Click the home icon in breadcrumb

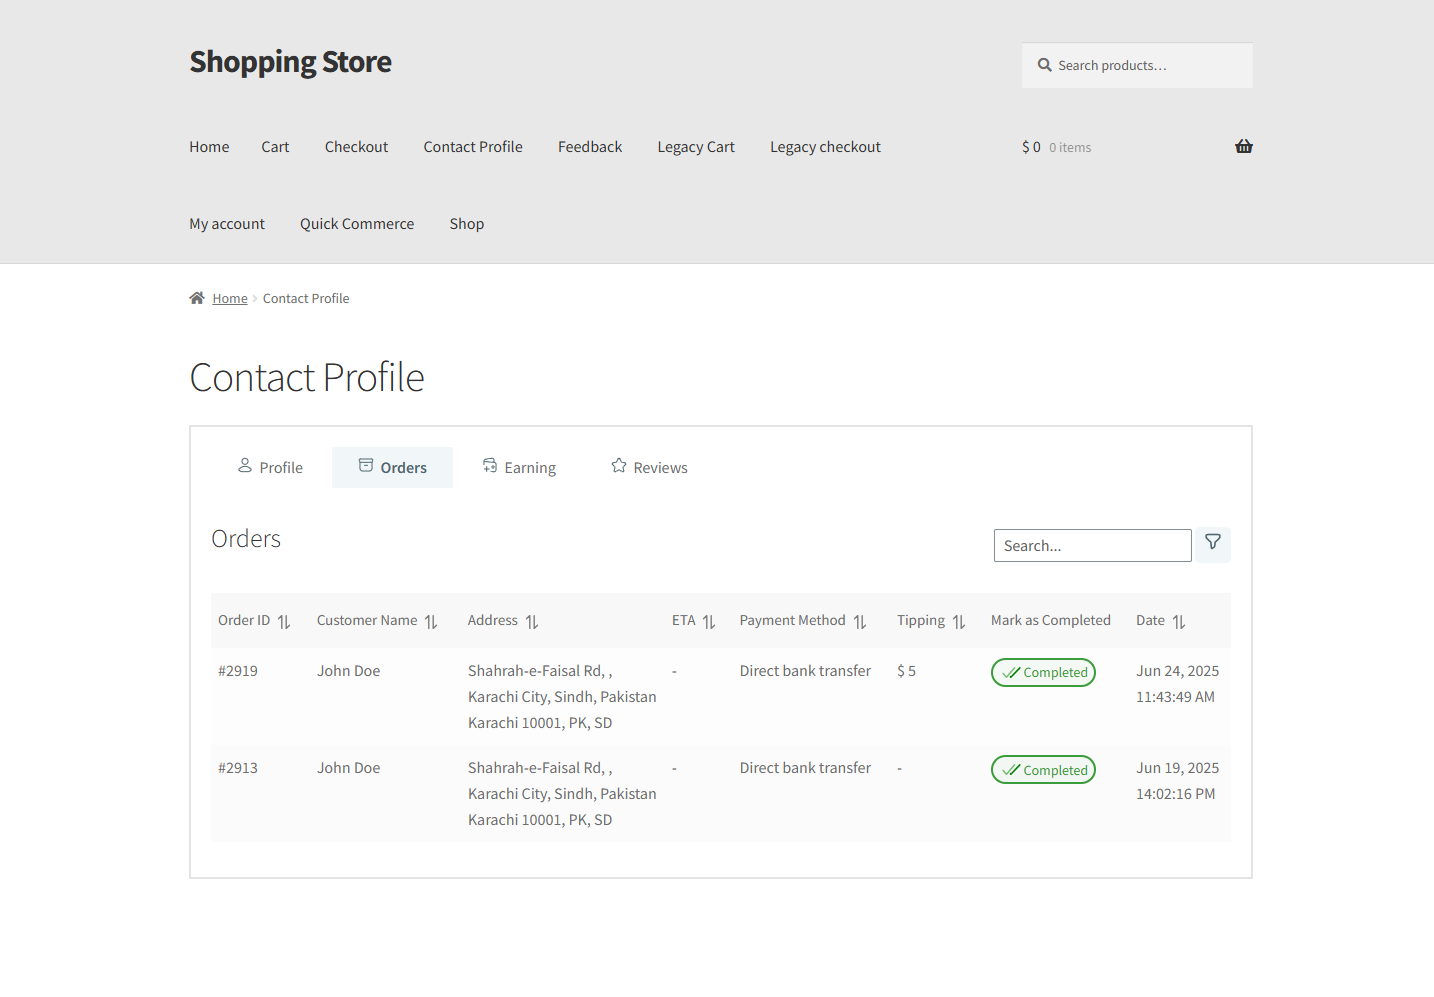[197, 298]
